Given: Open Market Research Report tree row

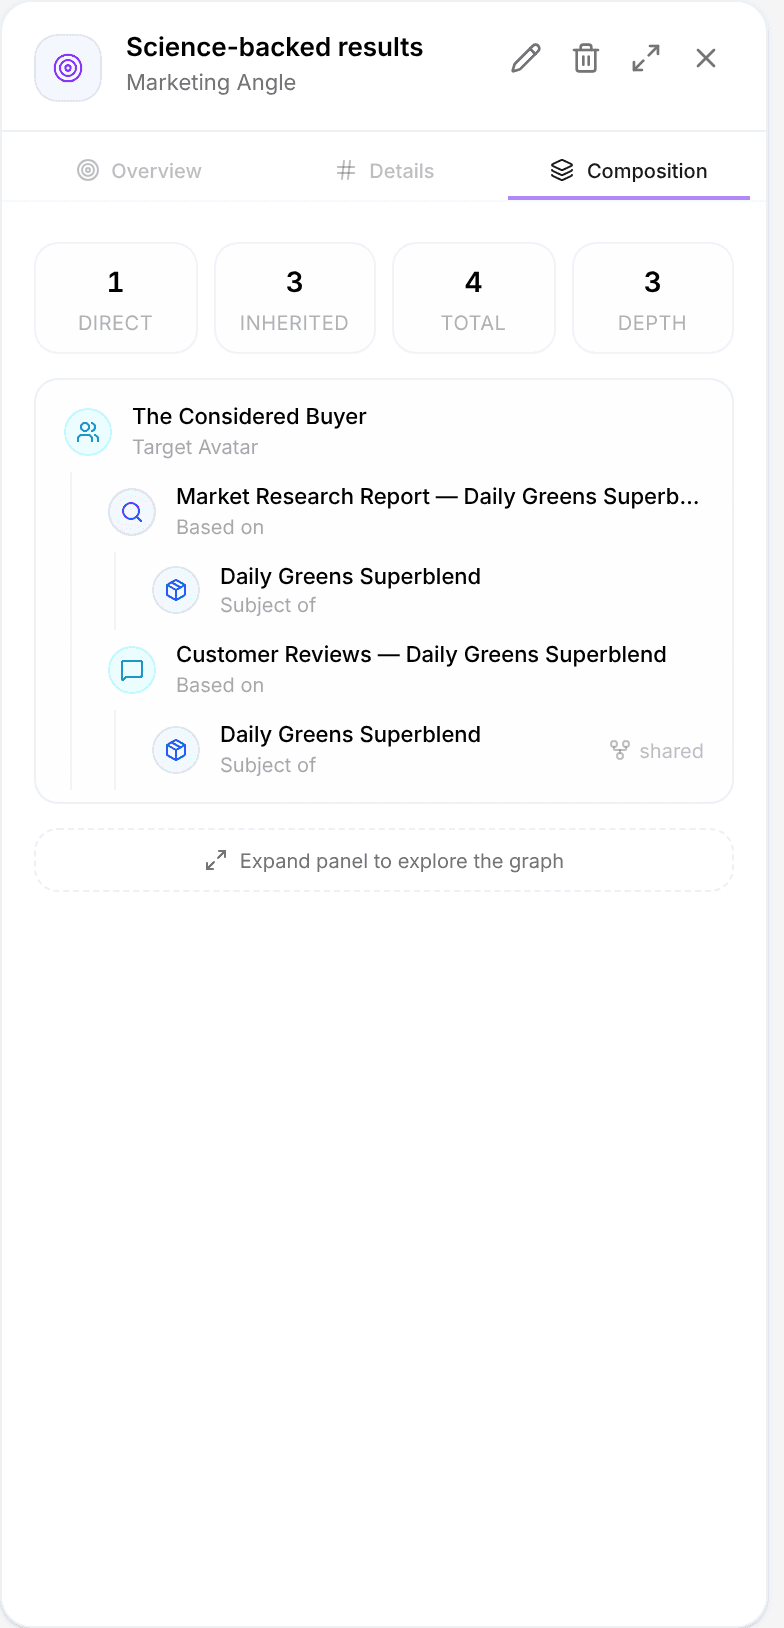Looking at the screenshot, I should [x=404, y=511].
